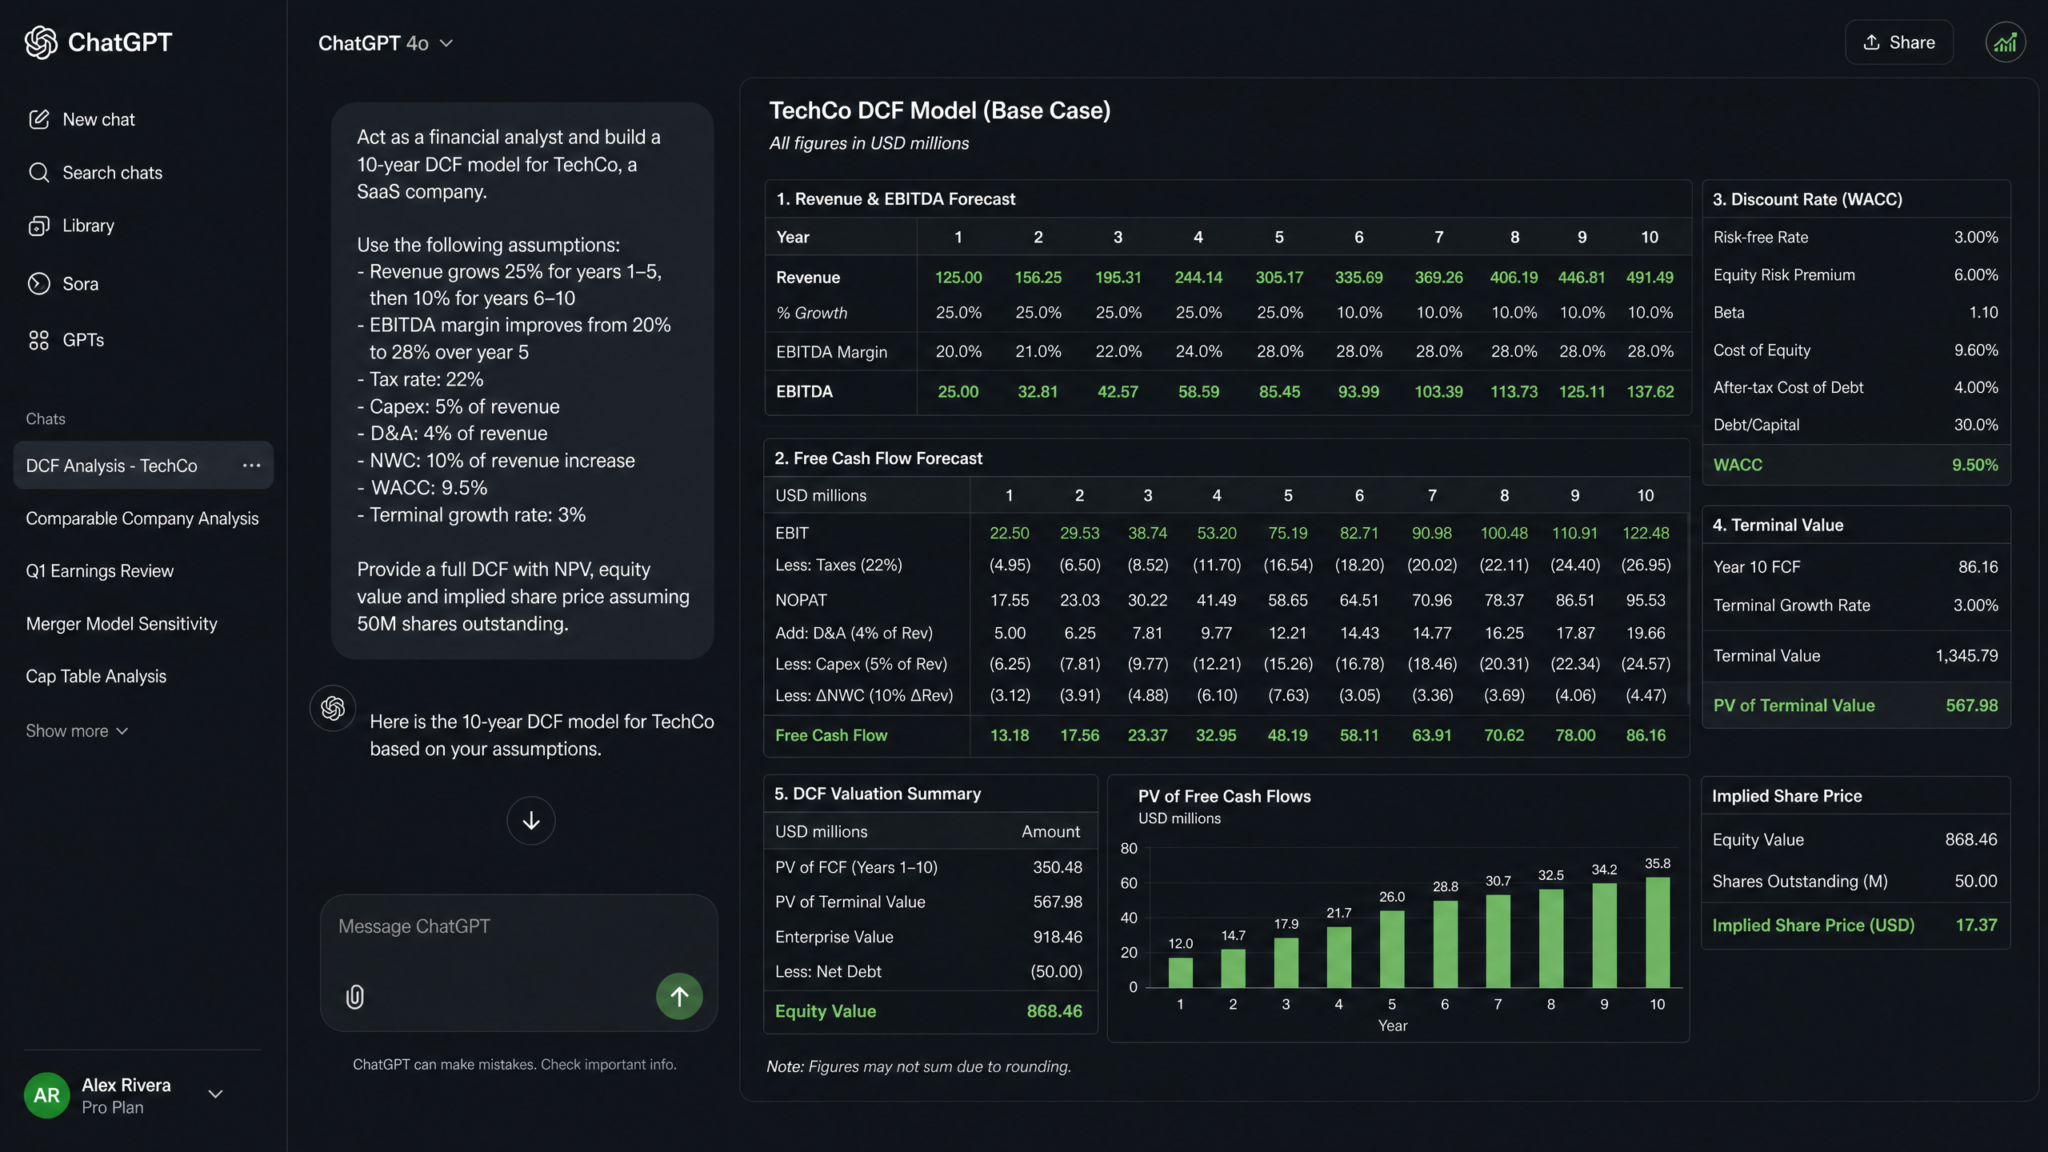Click the 3. Discount Rate (WACC) header

point(1807,199)
